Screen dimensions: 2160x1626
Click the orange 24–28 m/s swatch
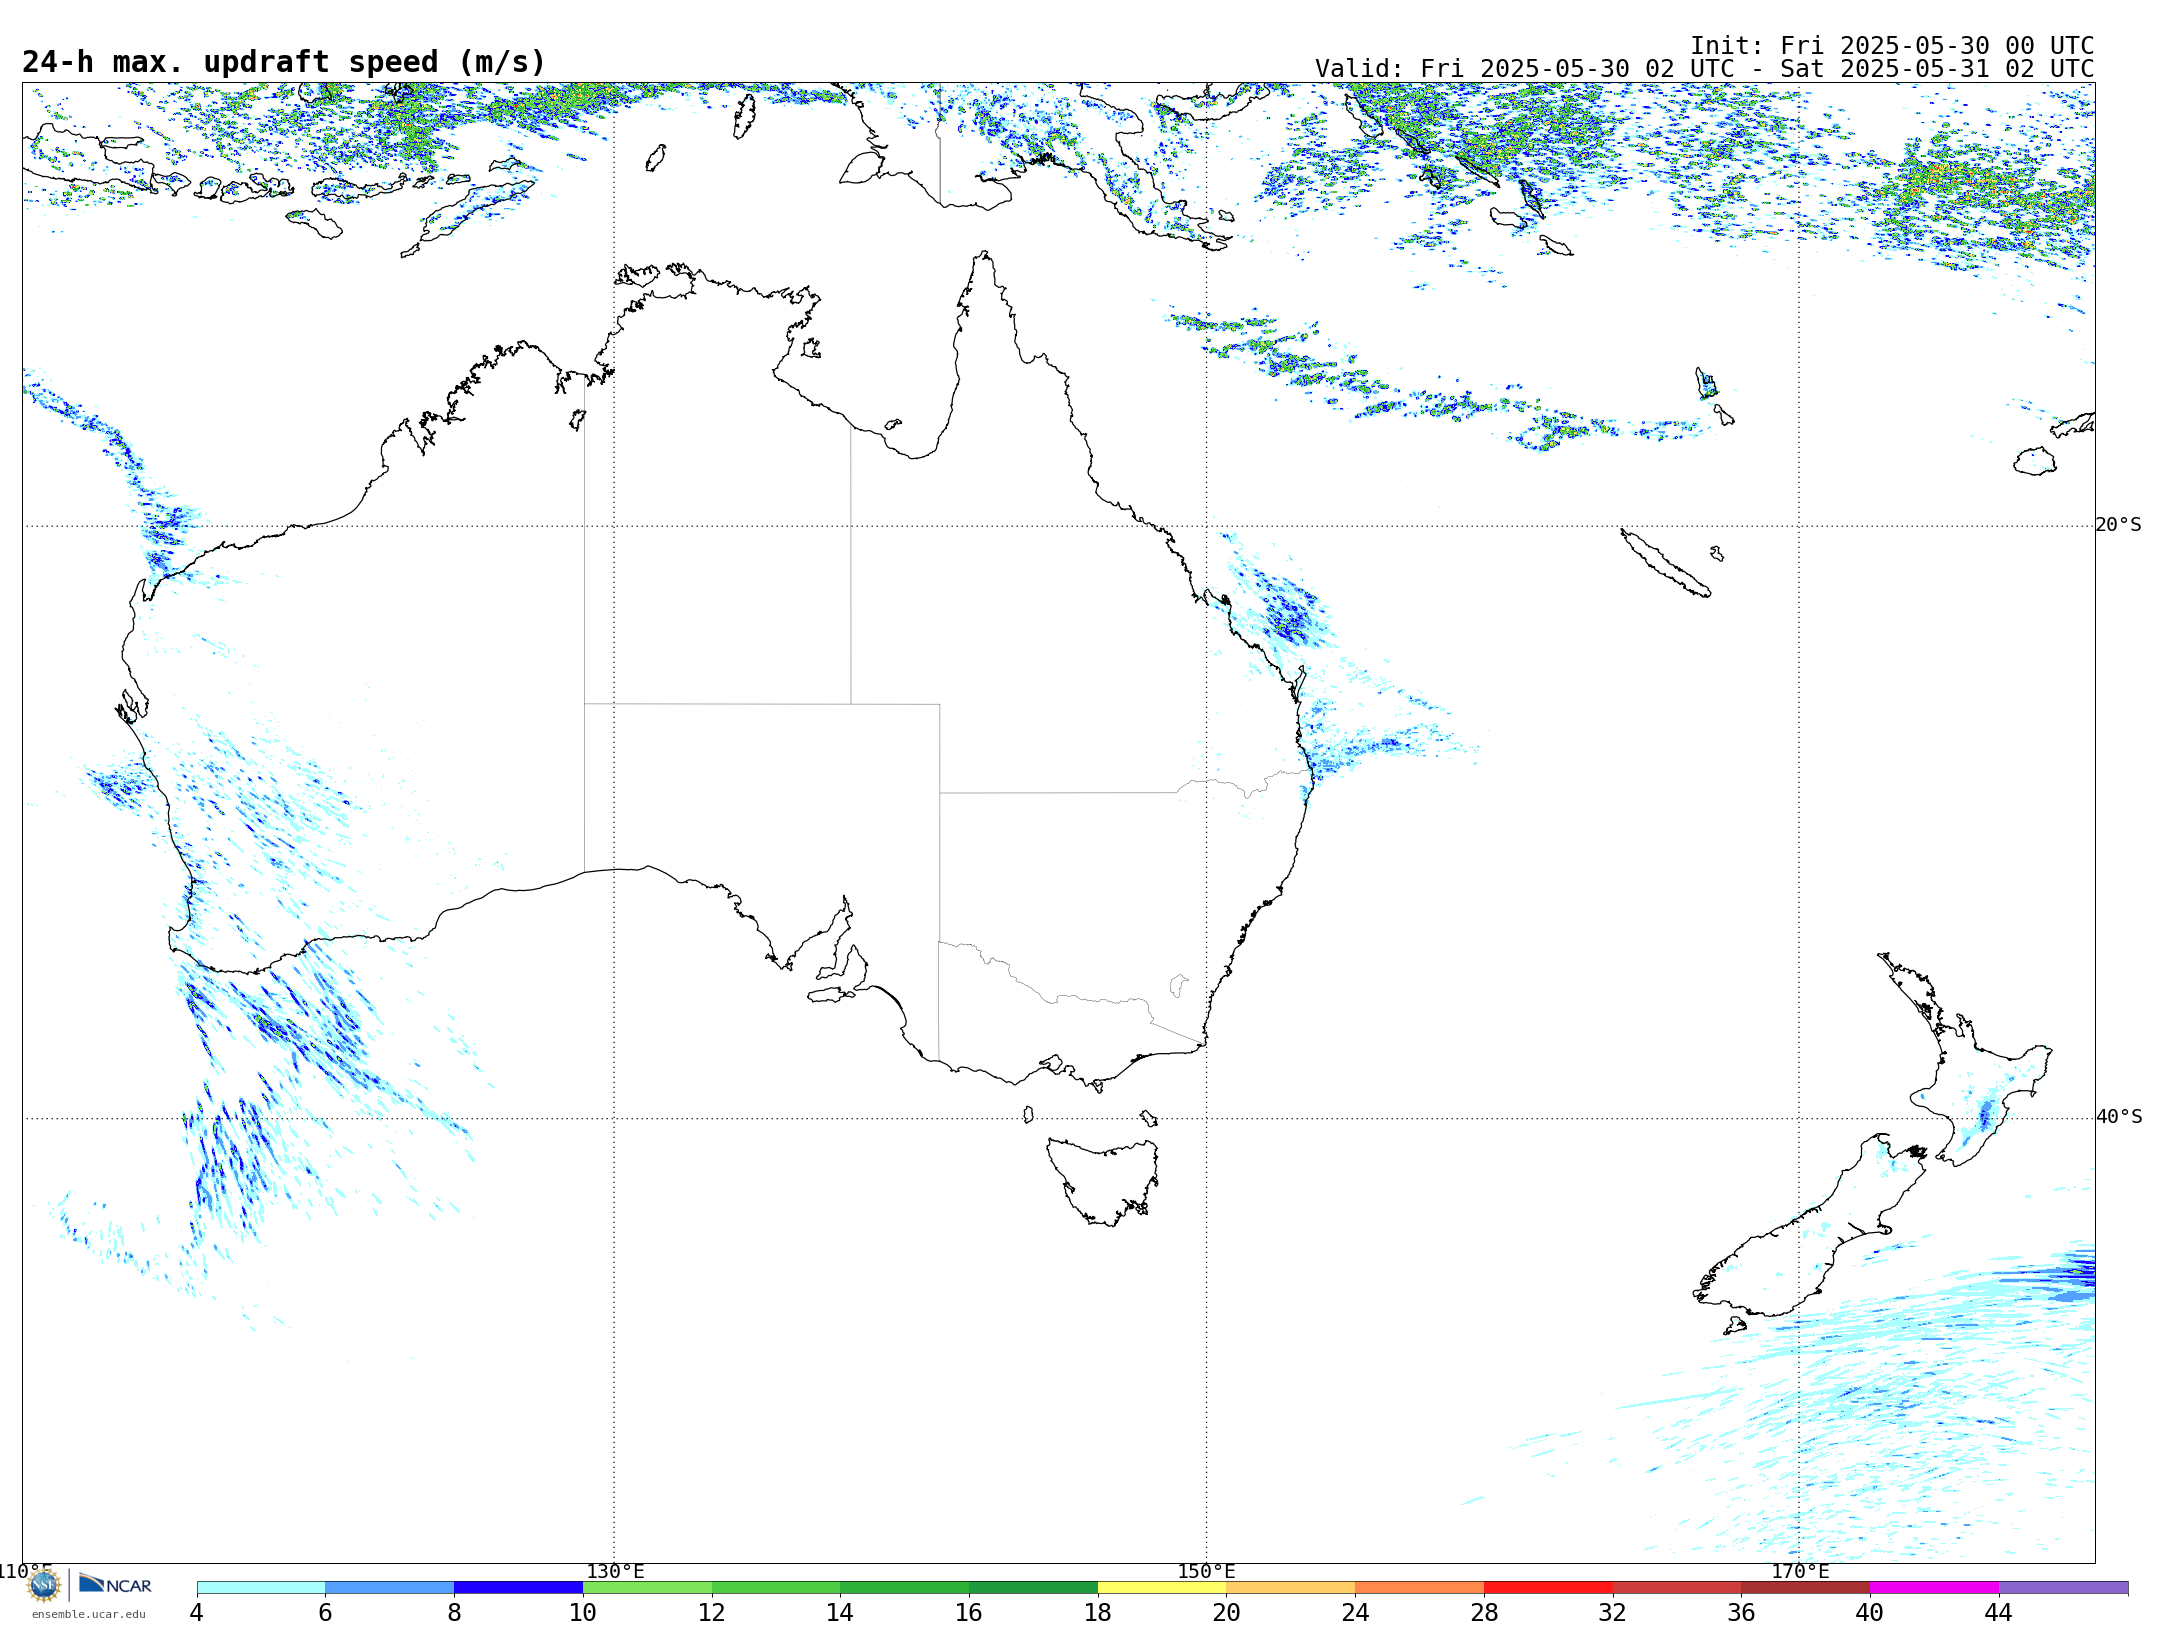pyautogui.click(x=1420, y=1588)
